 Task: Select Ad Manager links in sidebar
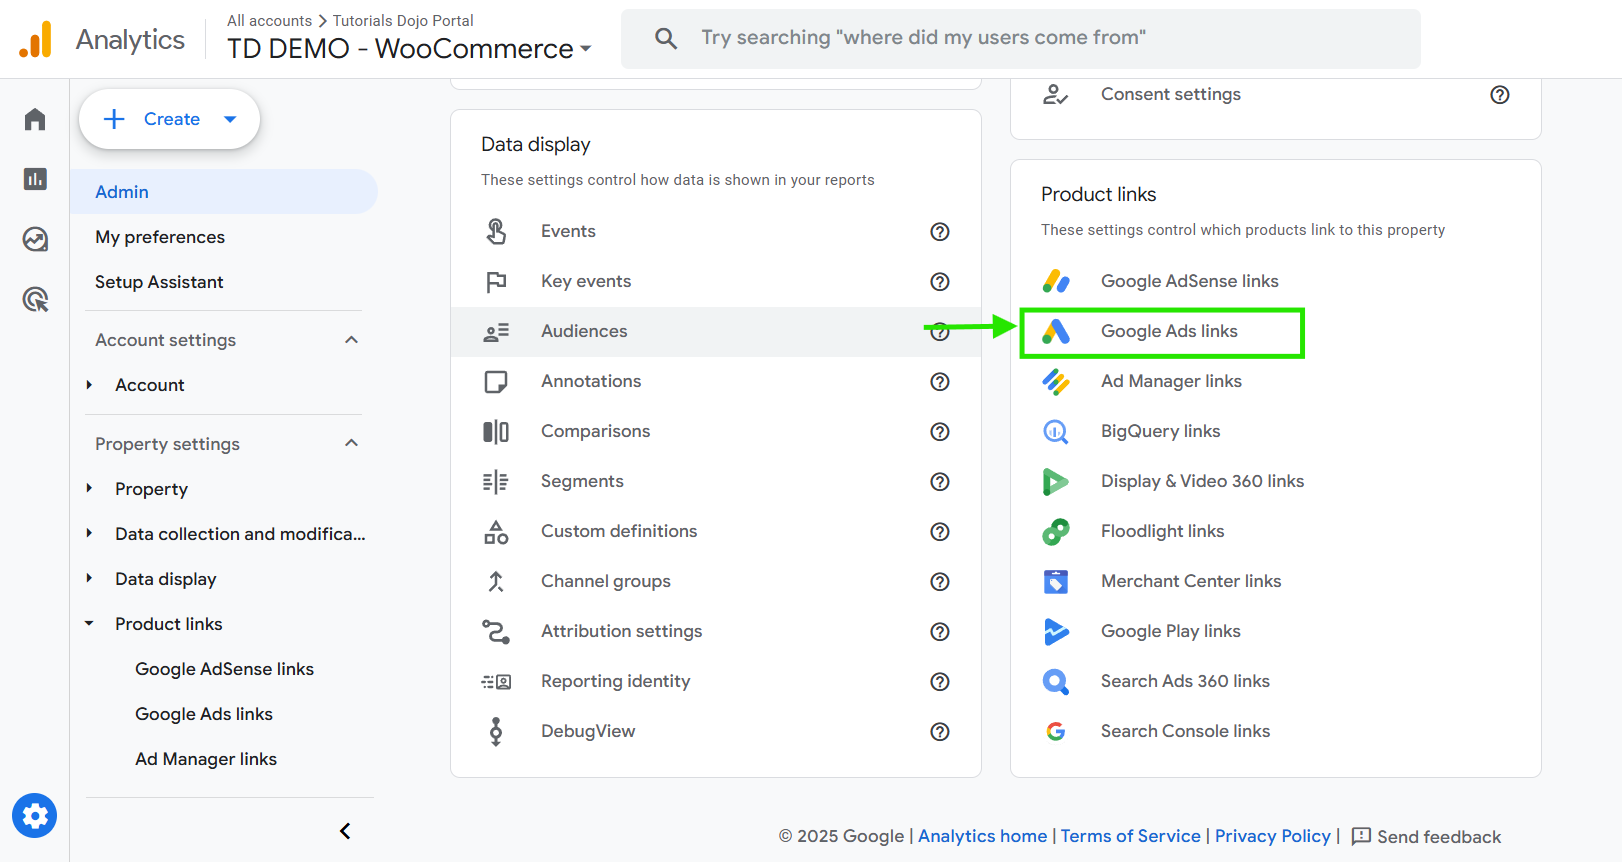coord(206,759)
